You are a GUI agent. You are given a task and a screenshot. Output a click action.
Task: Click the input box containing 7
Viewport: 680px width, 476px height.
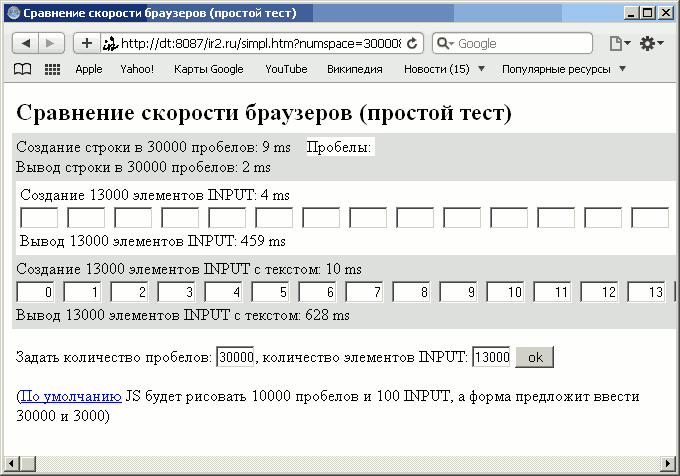pyautogui.click(x=364, y=292)
